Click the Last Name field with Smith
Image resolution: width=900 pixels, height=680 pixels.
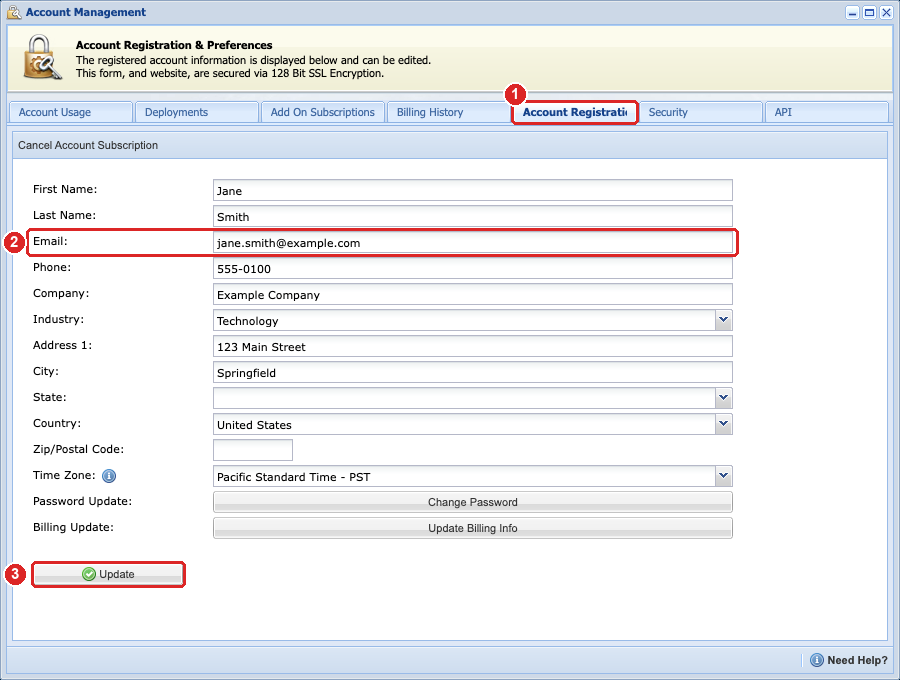(x=472, y=216)
